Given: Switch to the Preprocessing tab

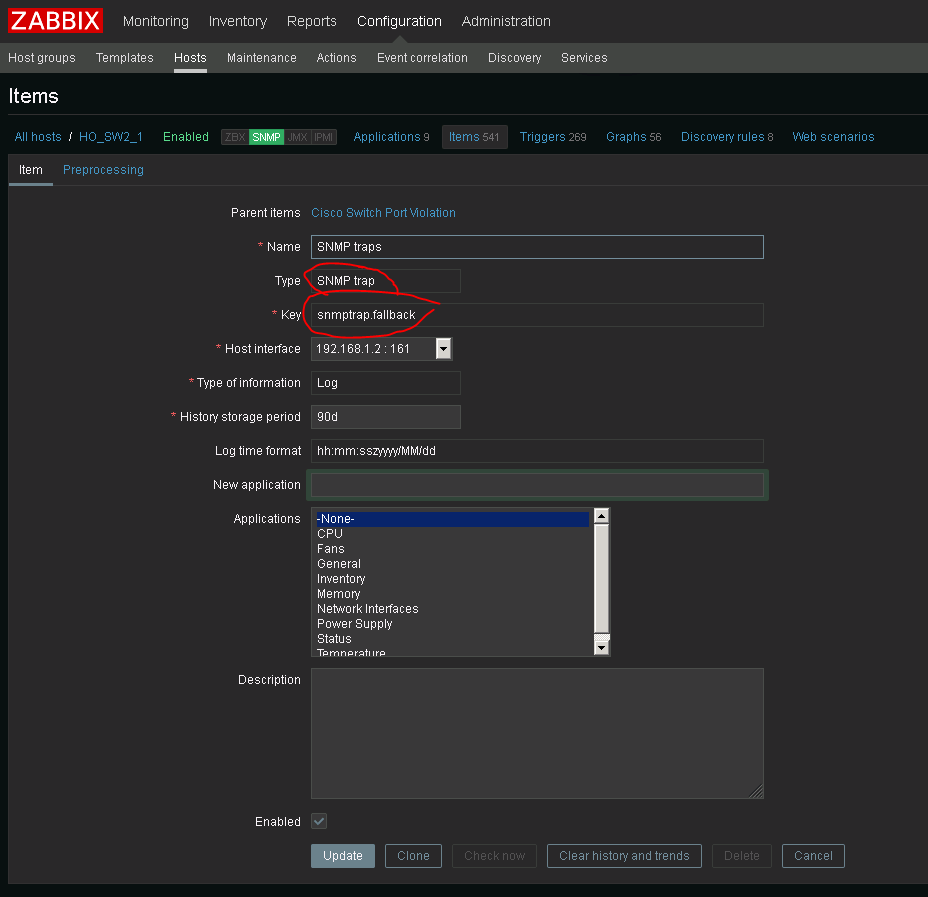Looking at the screenshot, I should click(103, 170).
